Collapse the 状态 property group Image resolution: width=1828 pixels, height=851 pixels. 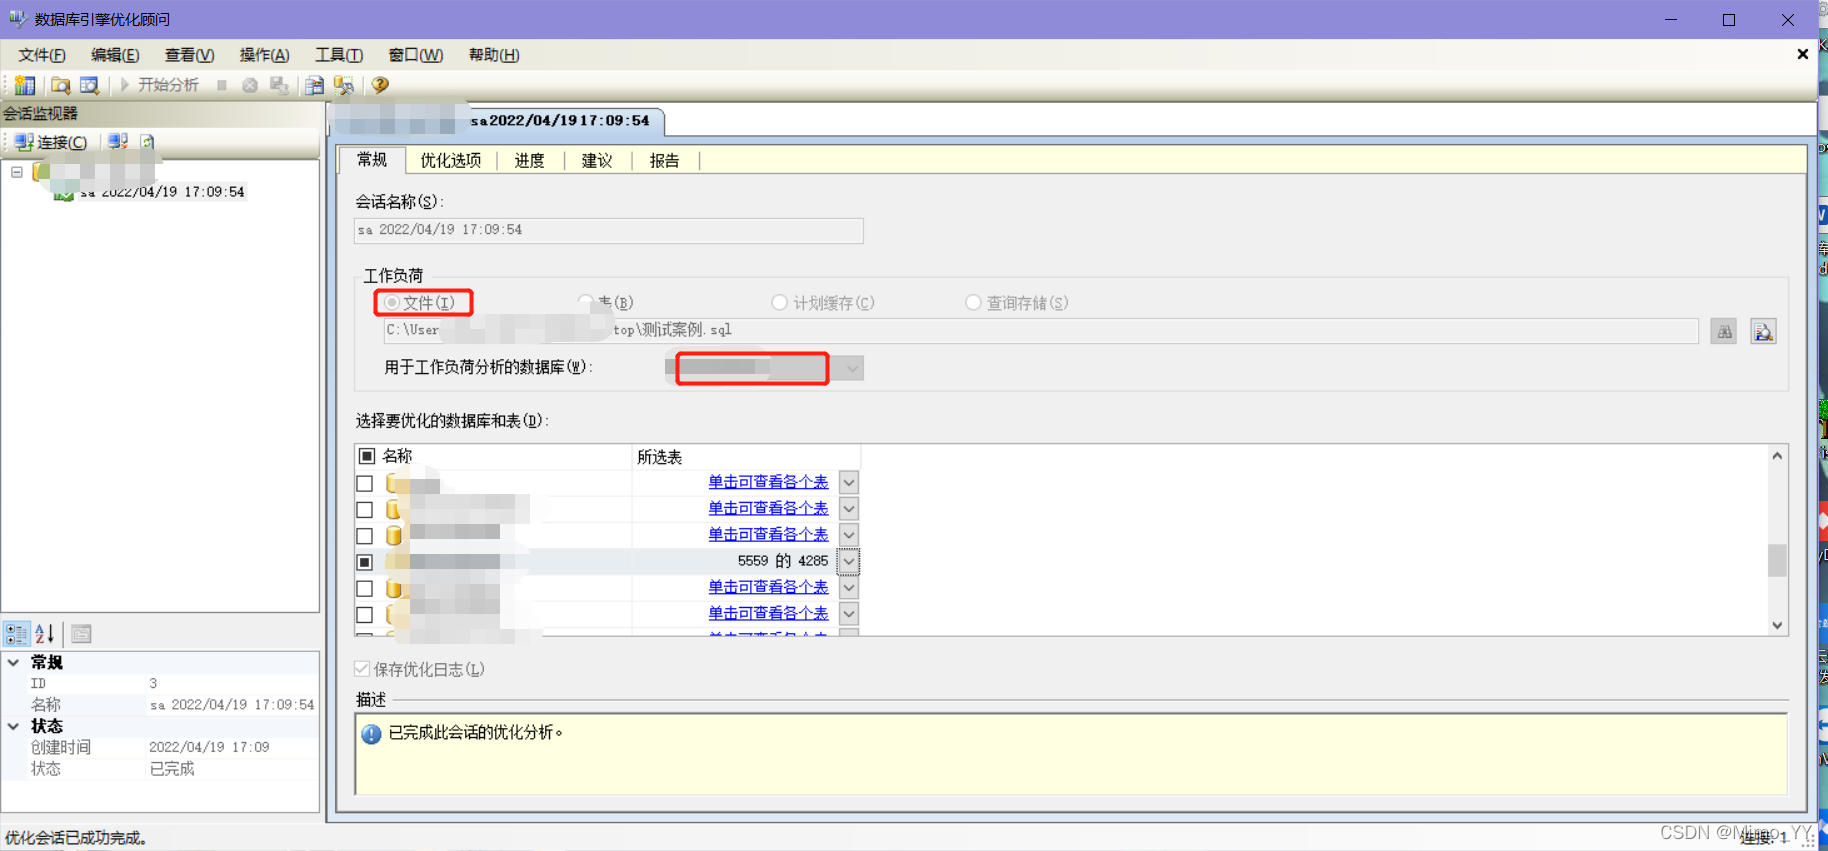(x=13, y=726)
